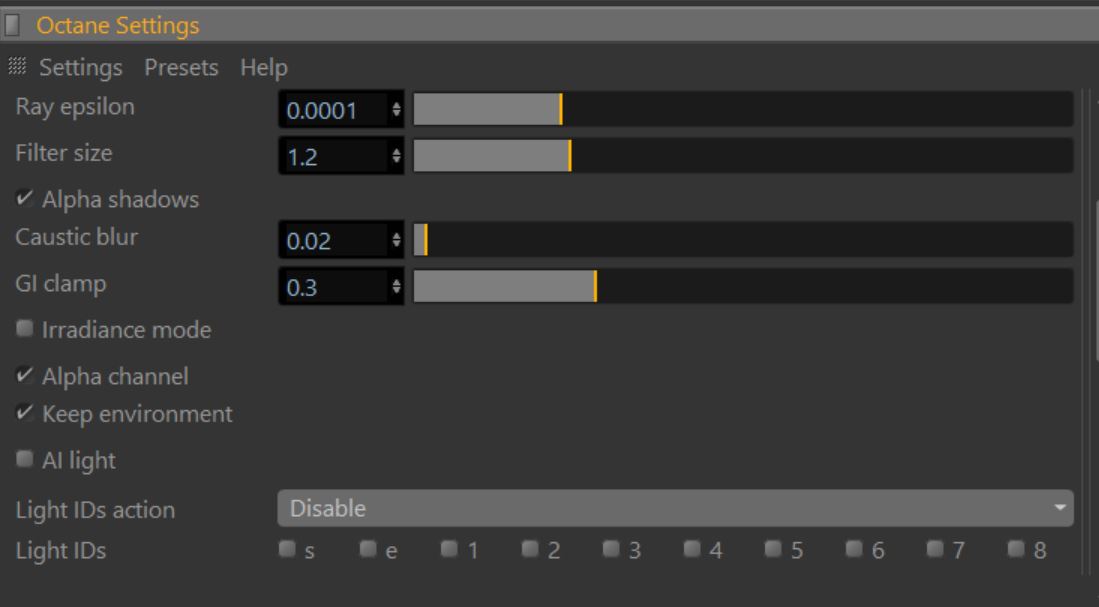
Task: Expand the Light IDs action dropdown
Action: pyautogui.click(x=674, y=509)
